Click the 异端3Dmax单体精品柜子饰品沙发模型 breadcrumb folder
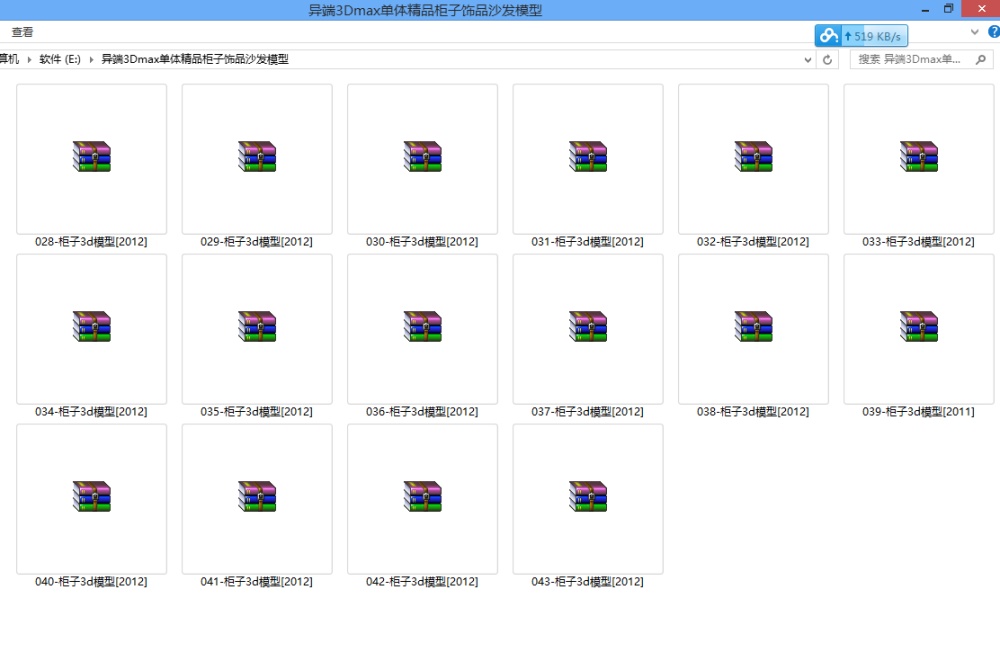The width and height of the screenshot is (1000, 670). [x=195, y=60]
